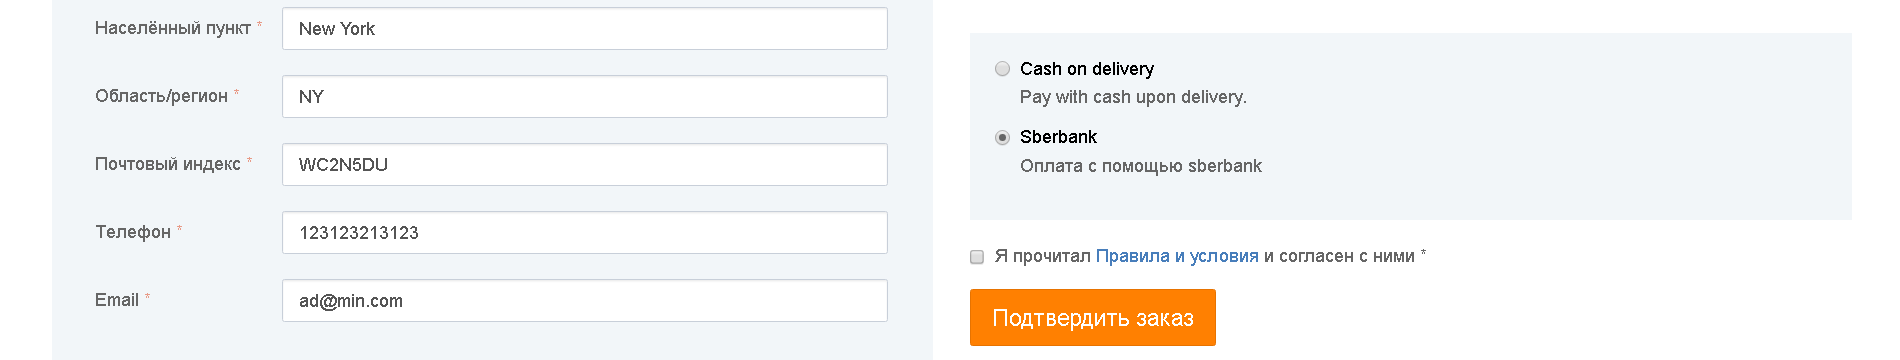Viewport: 1900px width, 360px height.
Task: Click the Email field label
Action: point(117,300)
